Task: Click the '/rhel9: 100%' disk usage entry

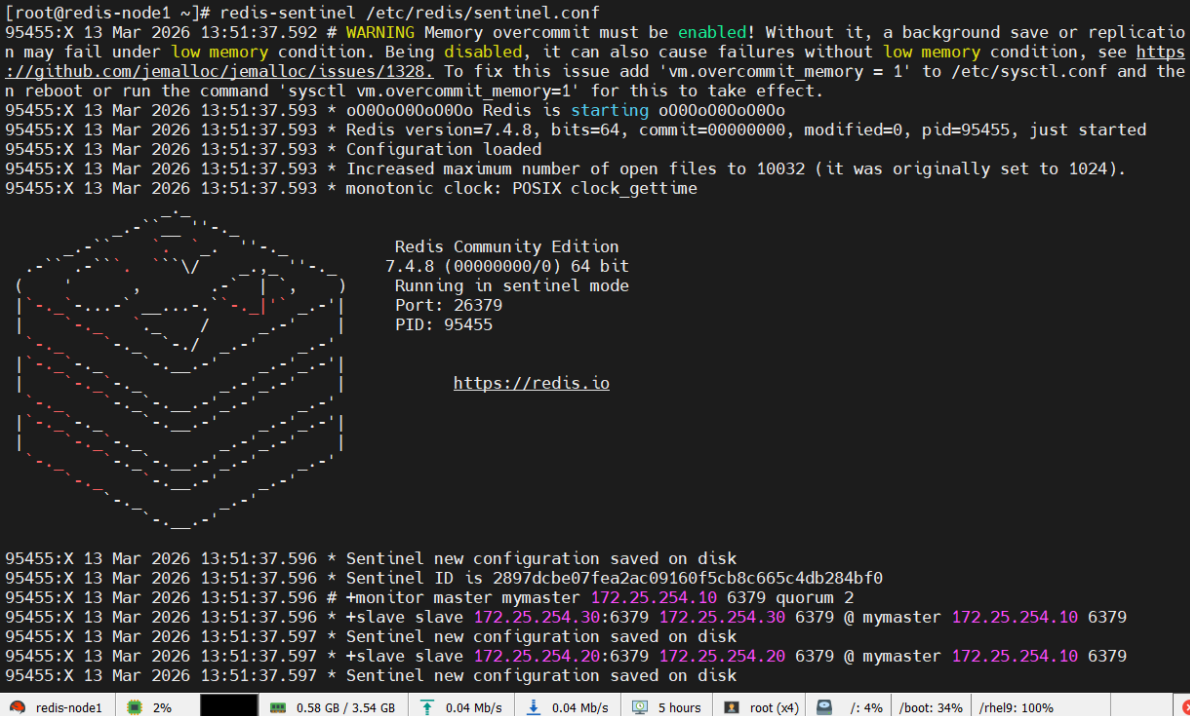Action: 1015,708
